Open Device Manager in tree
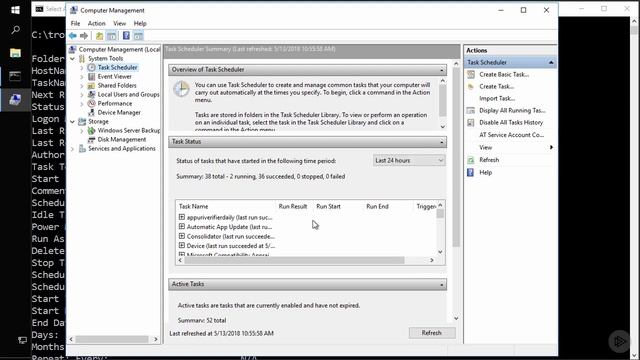This screenshot has width=640, height=360. 119,112
